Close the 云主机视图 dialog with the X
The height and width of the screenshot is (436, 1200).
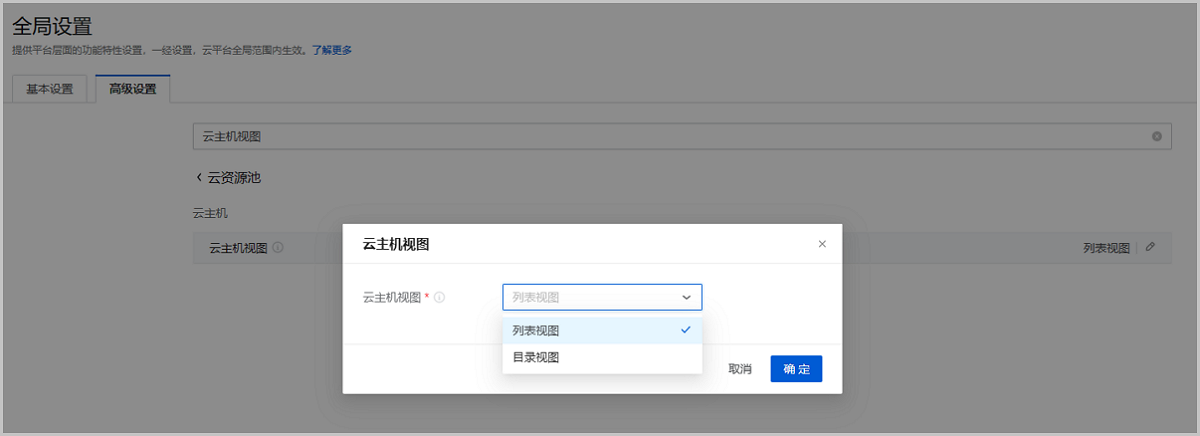(822, 244)
